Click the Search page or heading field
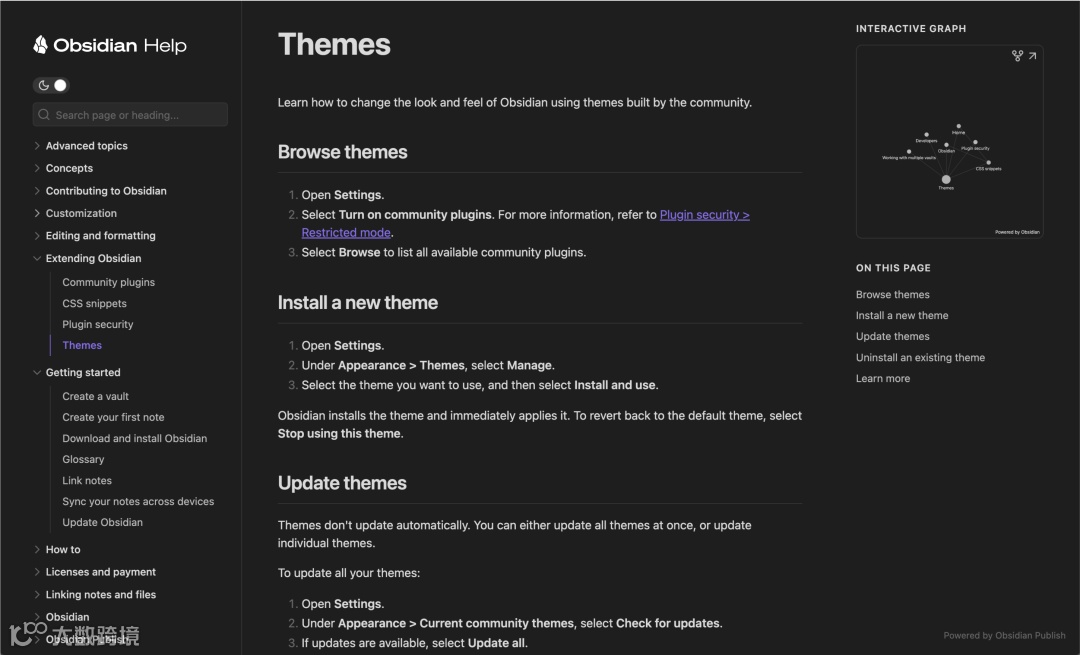 (130, 114)
